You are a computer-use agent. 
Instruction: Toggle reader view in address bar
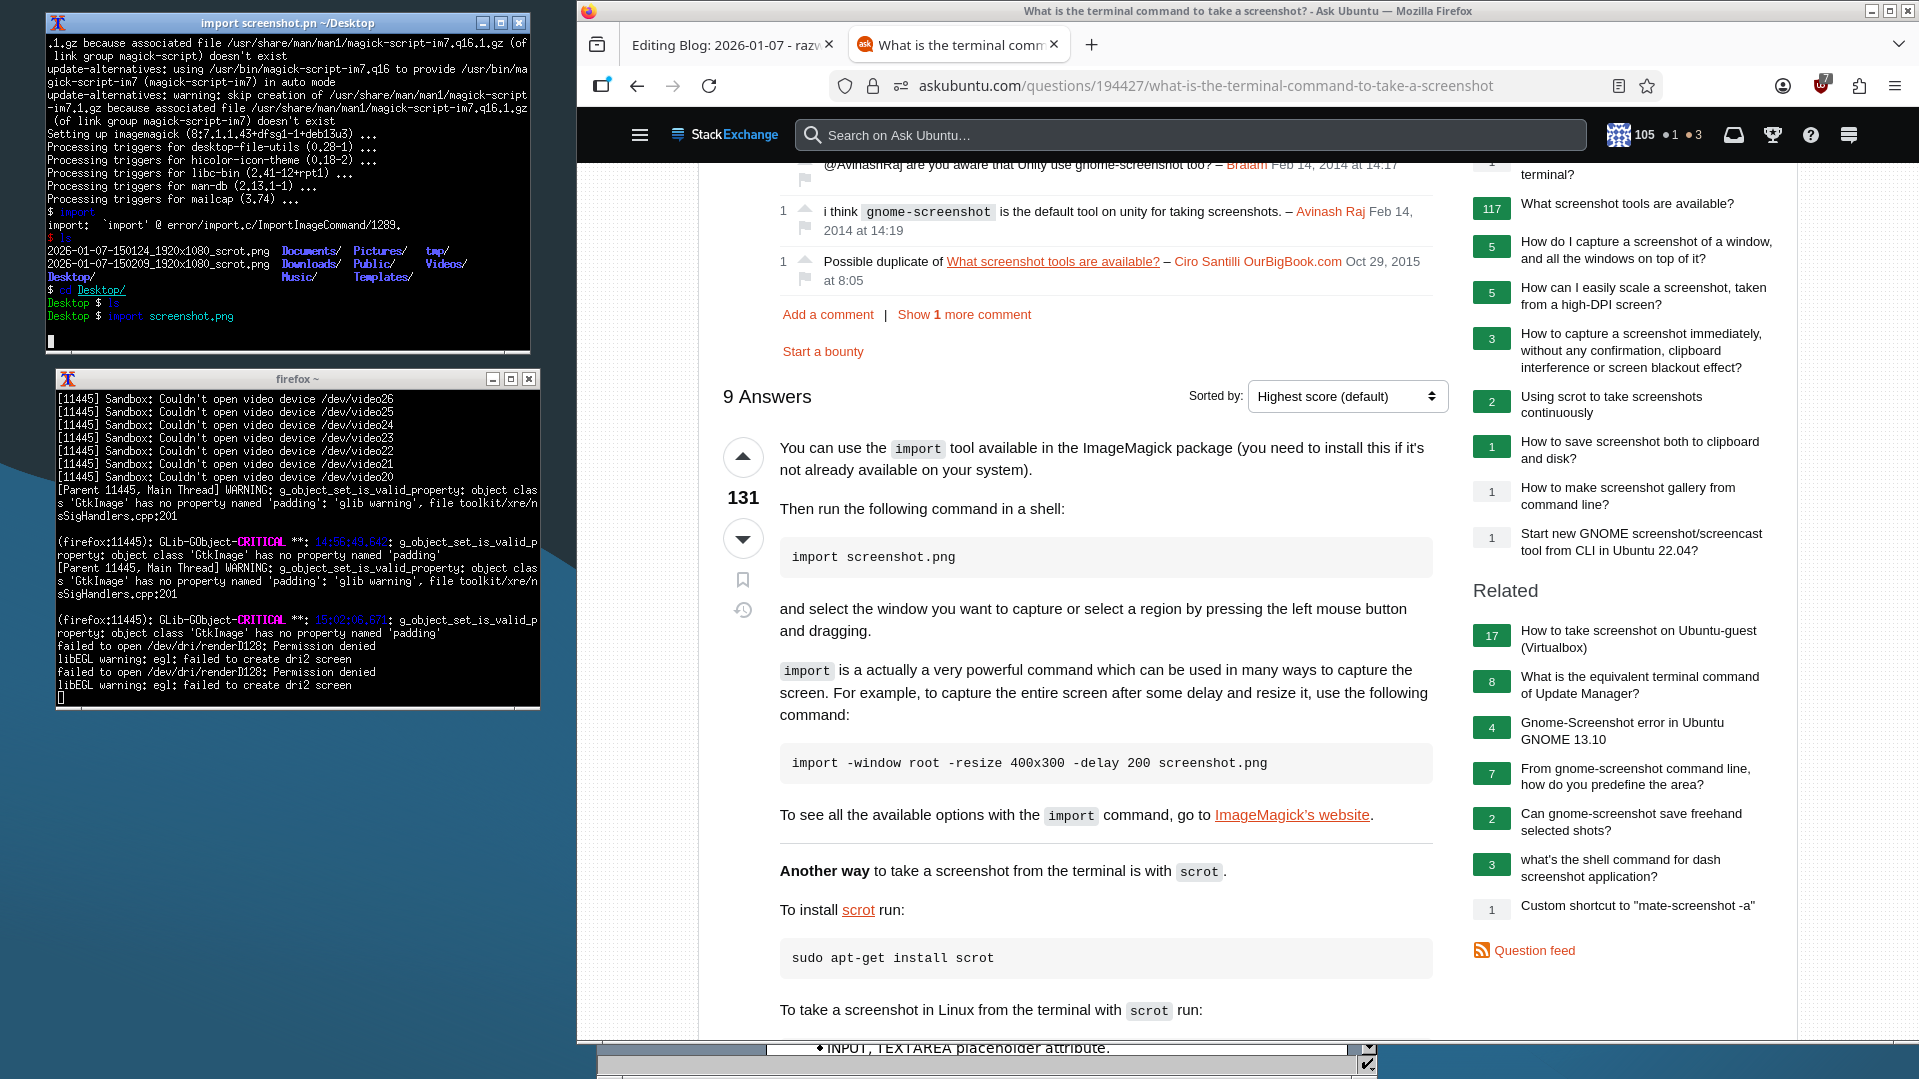(x=1619, y=86)
